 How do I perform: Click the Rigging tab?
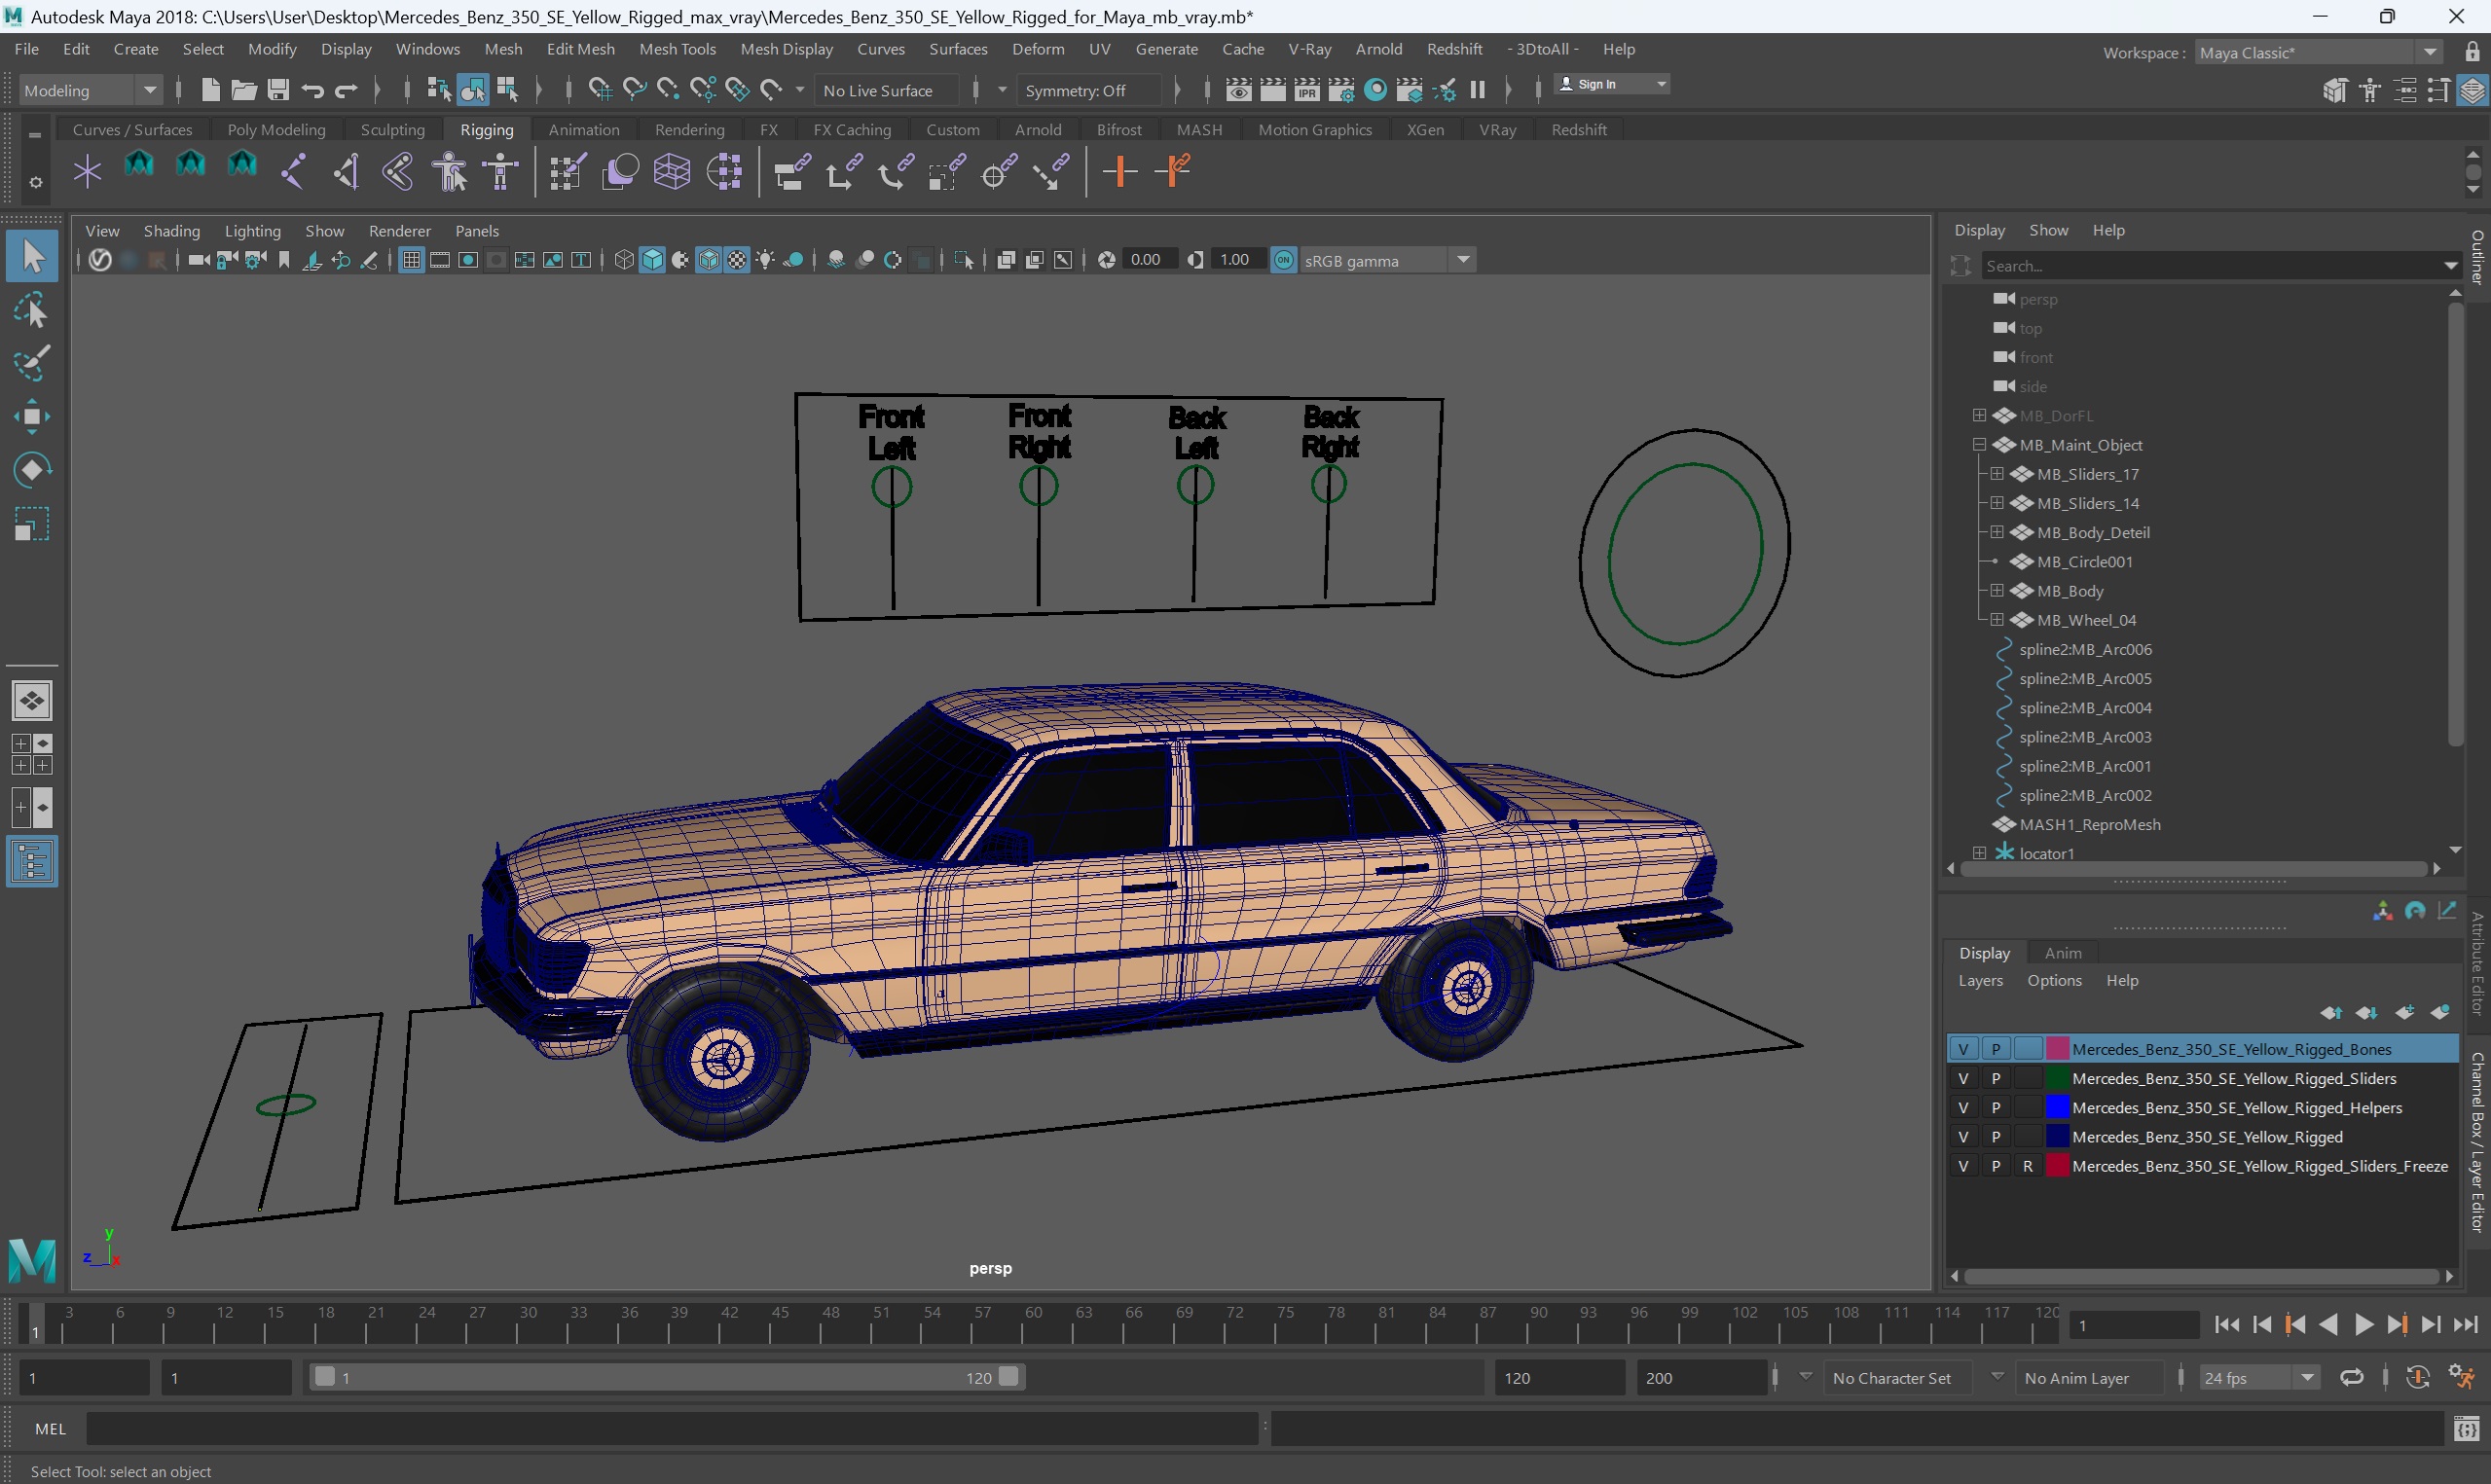486,129
